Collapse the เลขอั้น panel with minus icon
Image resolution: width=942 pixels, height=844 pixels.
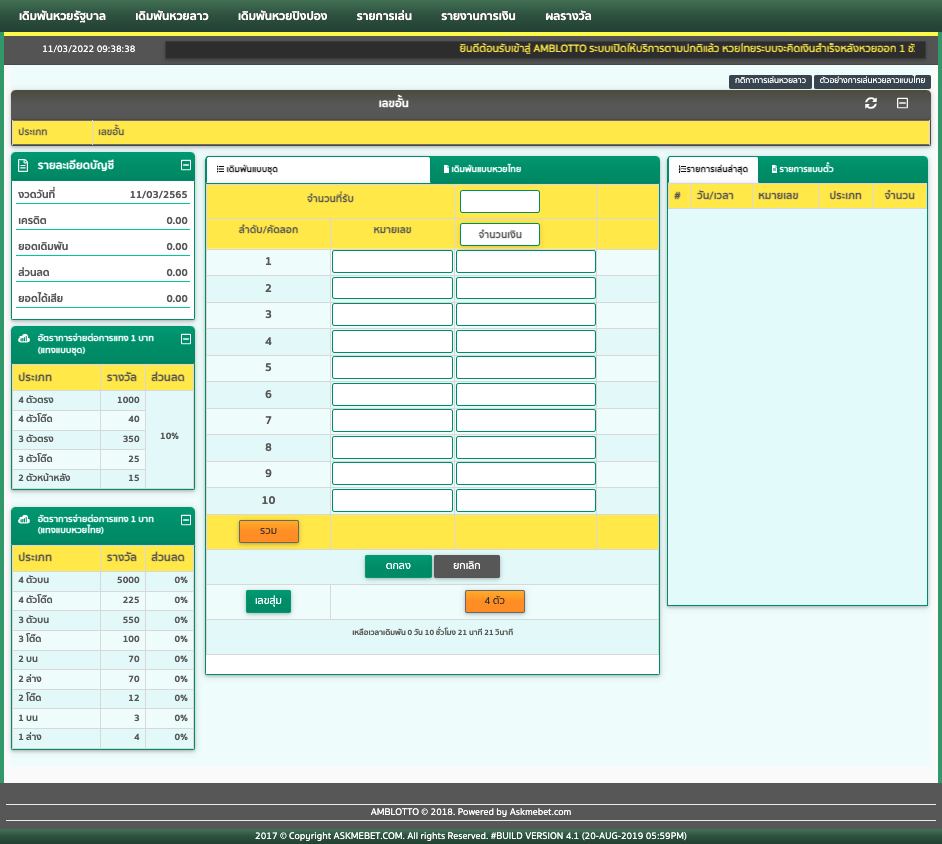902,103
